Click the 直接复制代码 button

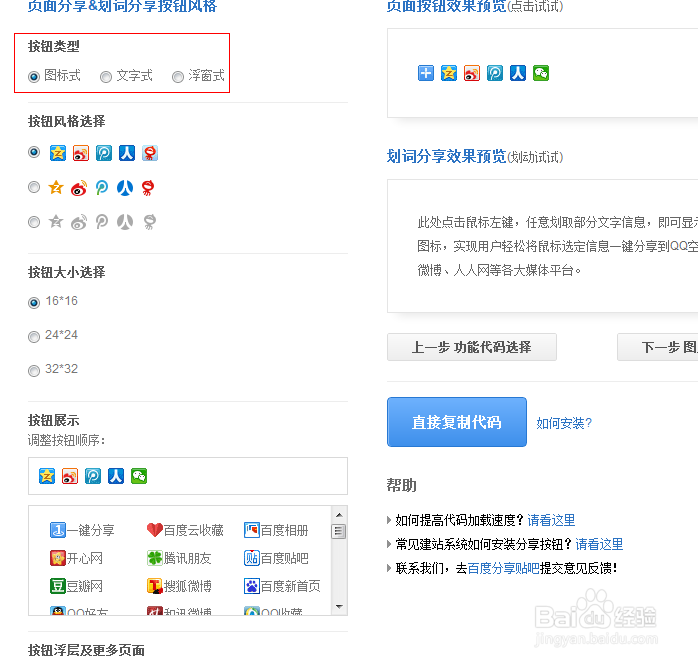coord(457,422)
